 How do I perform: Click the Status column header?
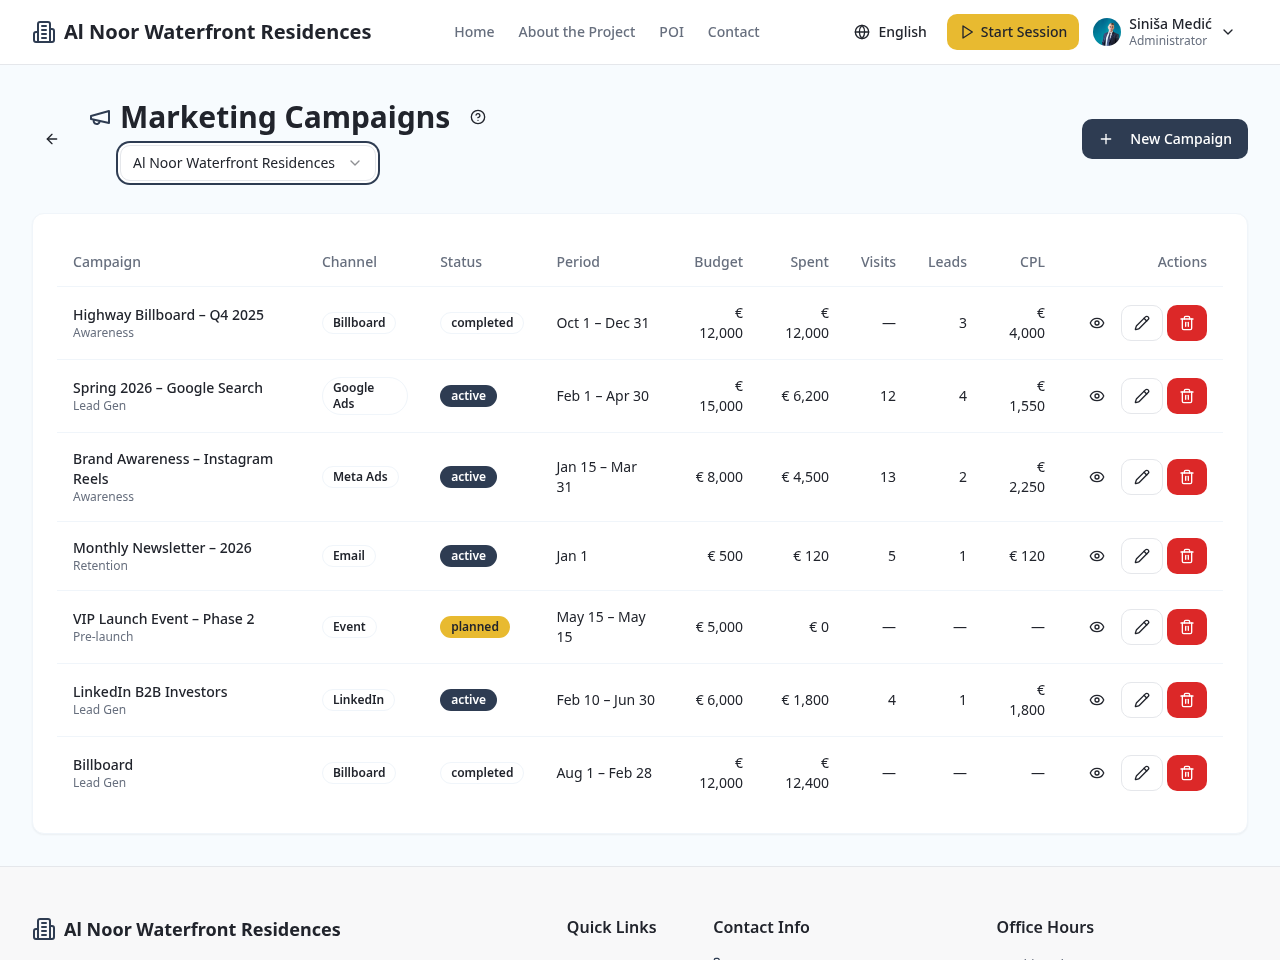[461, 262]
